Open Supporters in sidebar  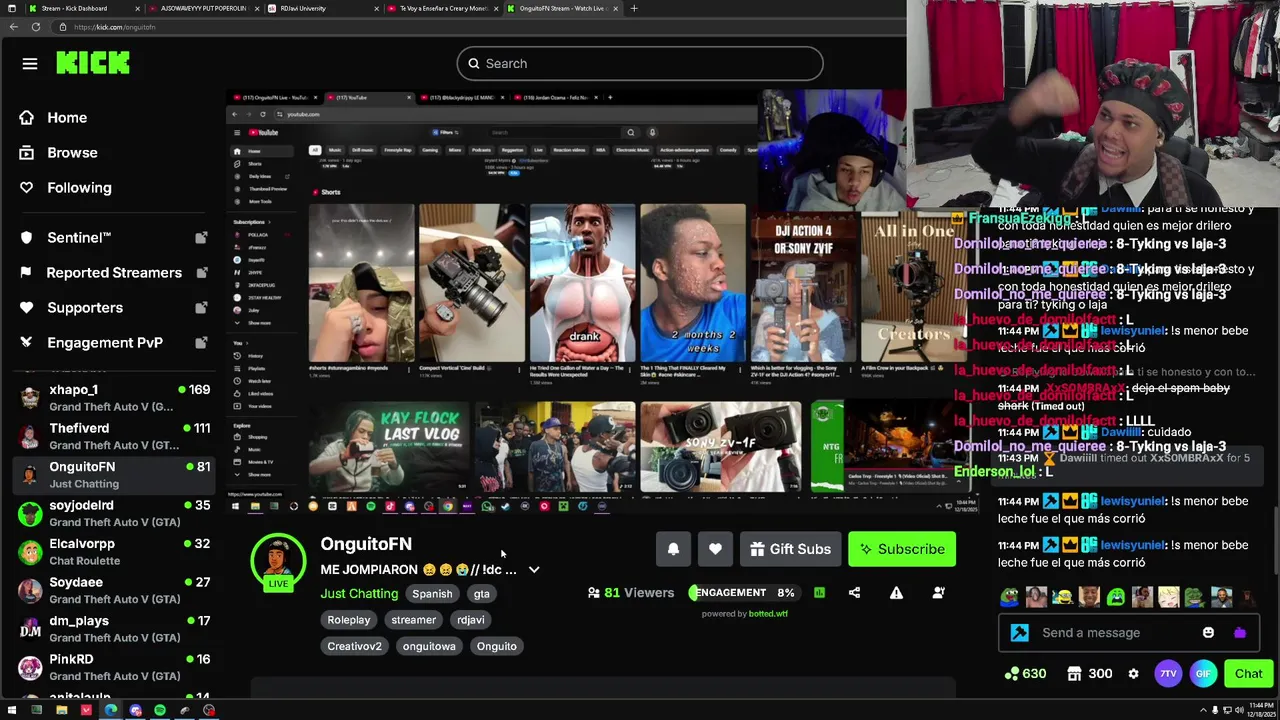coord(85,308)
